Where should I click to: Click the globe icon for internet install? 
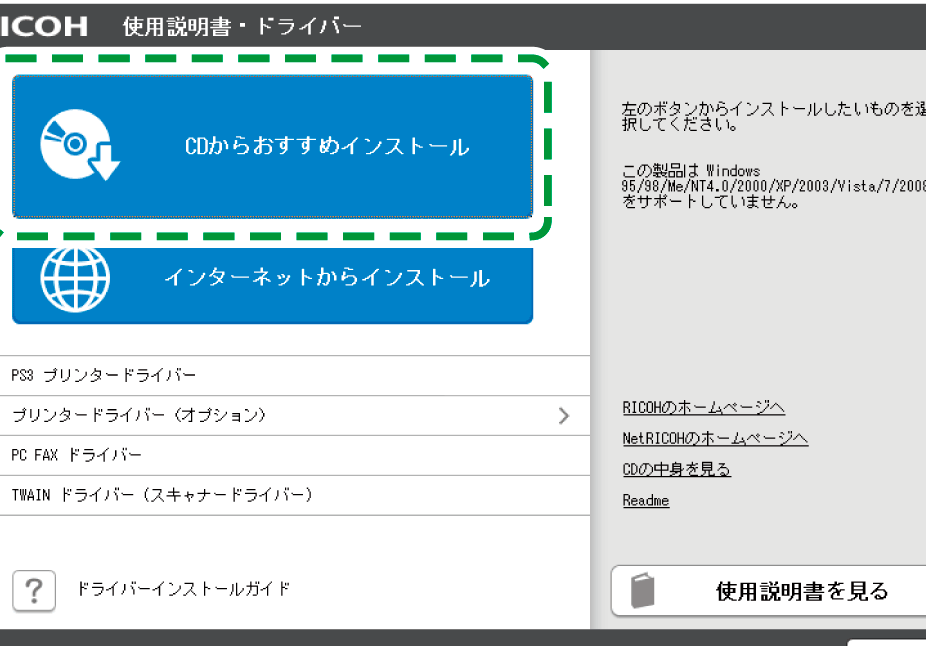point(75,277)
